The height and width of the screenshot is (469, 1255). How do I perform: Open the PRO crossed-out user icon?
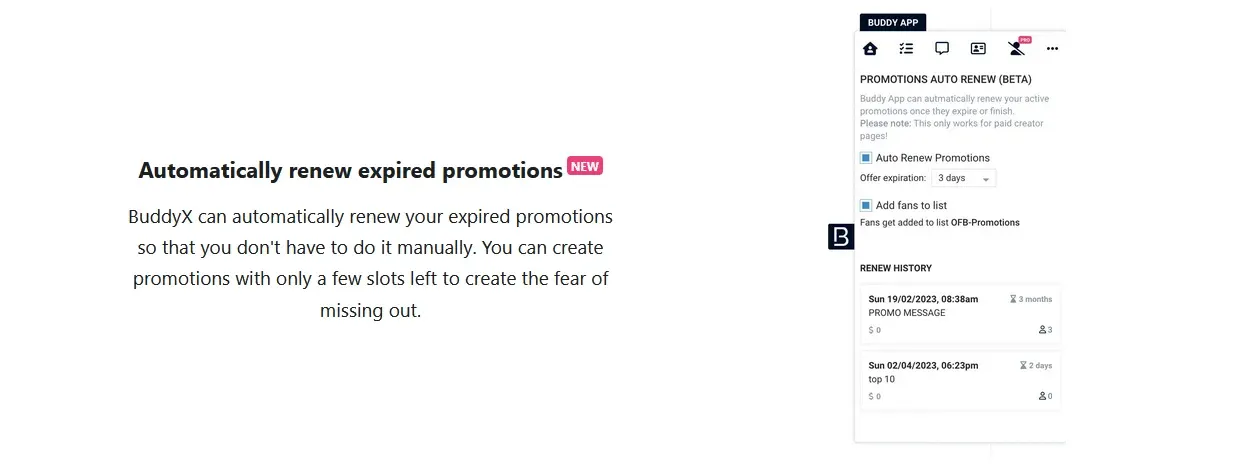[1017, 47]
